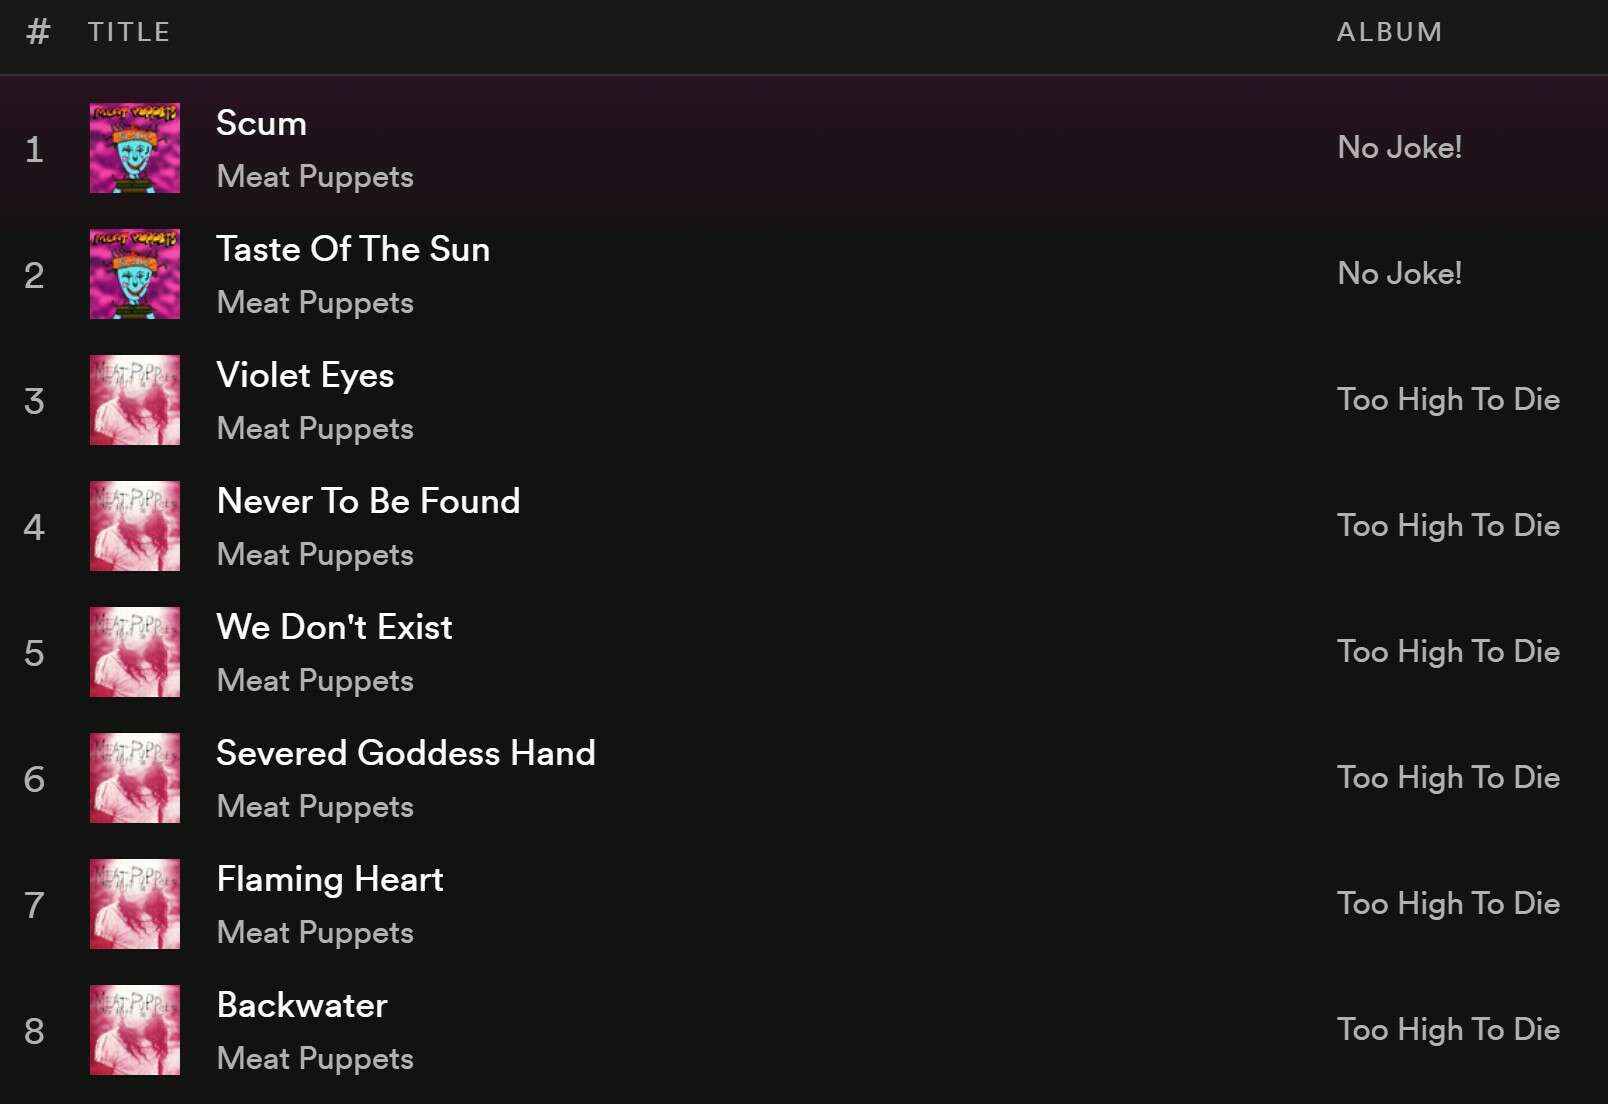Open Too High To Die album for Backwater
Screen dimensions: 1608x1104
click(1449, 1030)
